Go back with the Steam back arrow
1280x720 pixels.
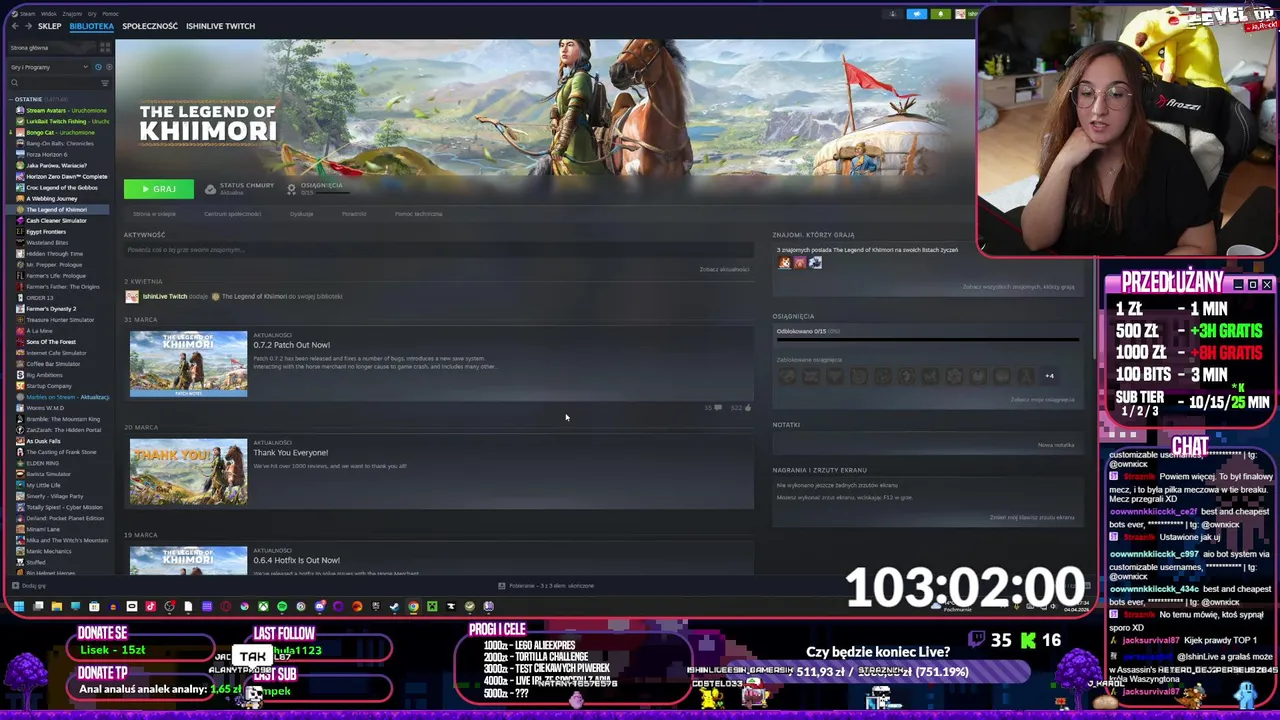click(x=15, y=26)
